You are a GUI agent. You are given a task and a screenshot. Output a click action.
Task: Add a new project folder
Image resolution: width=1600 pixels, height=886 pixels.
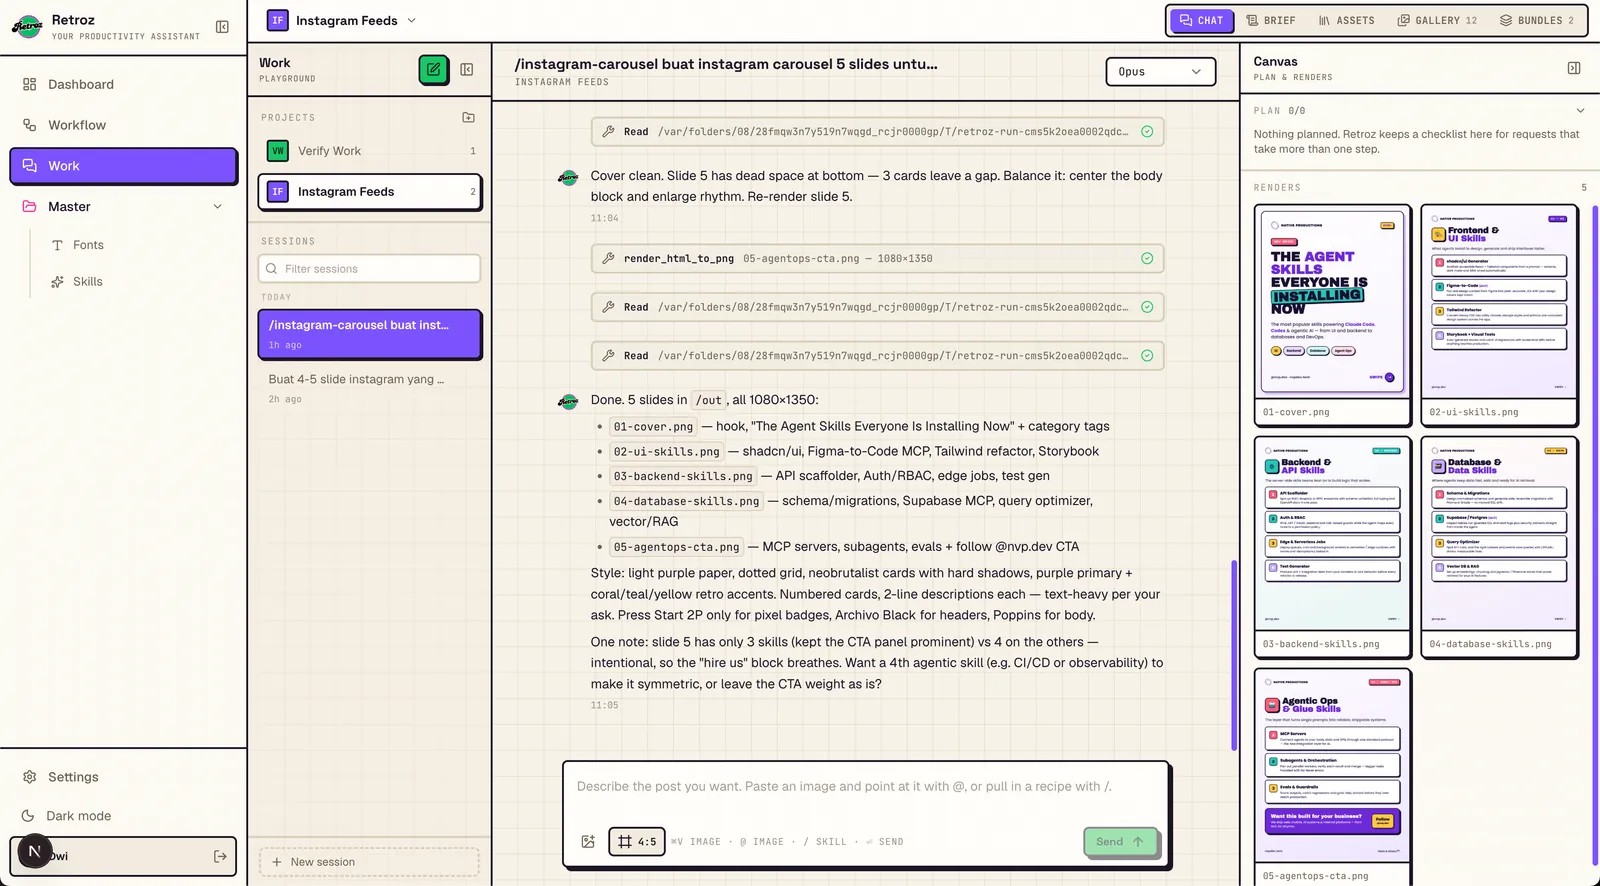[468, 118]
